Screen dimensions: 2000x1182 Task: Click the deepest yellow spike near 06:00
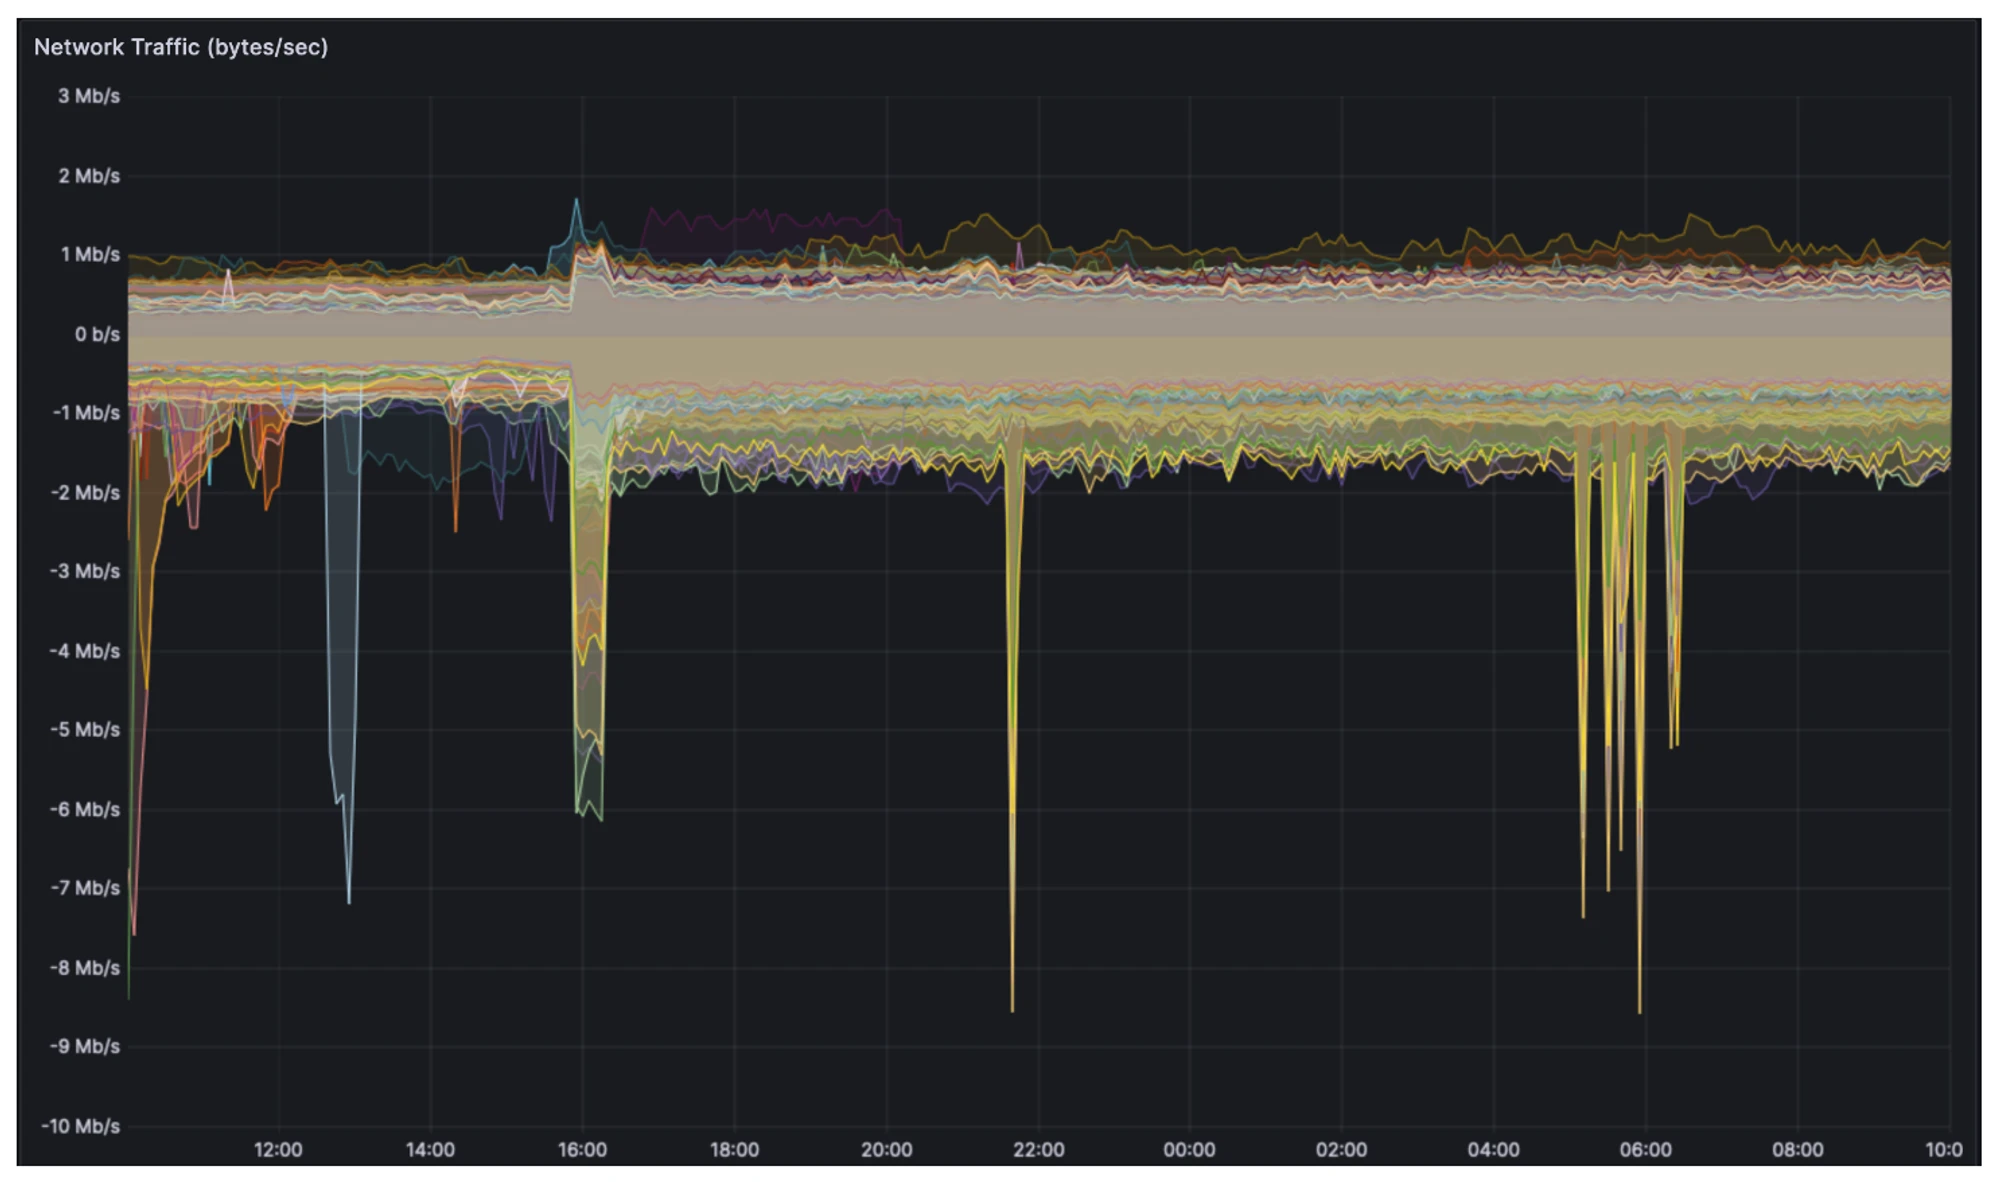1639,1005
